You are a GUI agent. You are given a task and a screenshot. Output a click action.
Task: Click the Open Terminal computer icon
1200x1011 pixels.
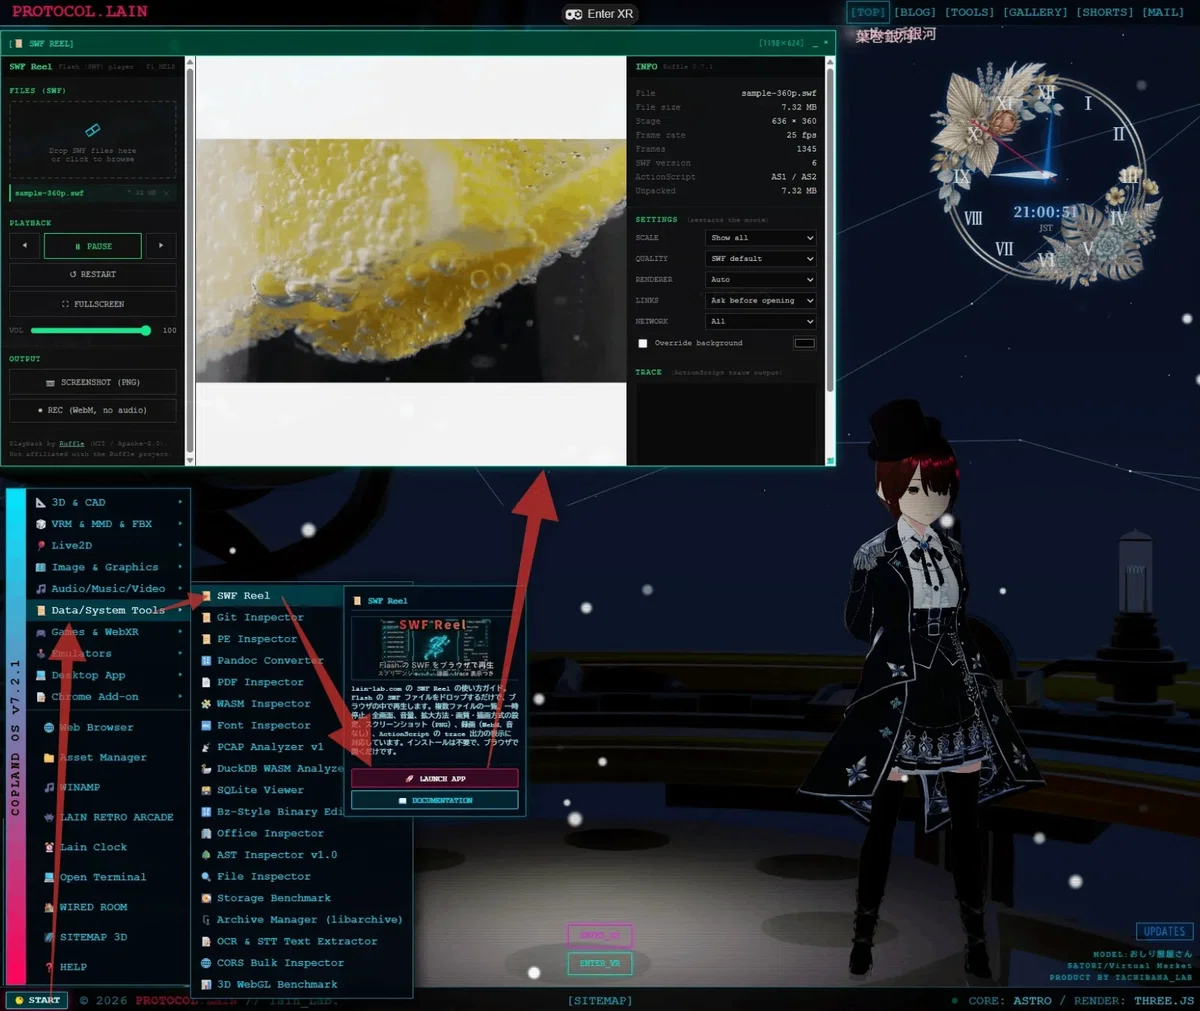click(49, 877)
